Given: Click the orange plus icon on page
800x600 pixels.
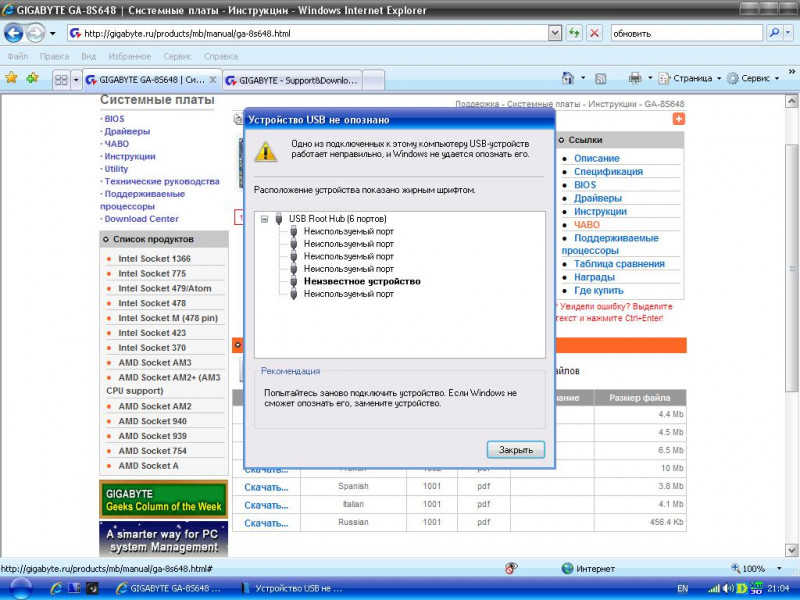Looking at the screenshot, I should click(x=679, y=119).
